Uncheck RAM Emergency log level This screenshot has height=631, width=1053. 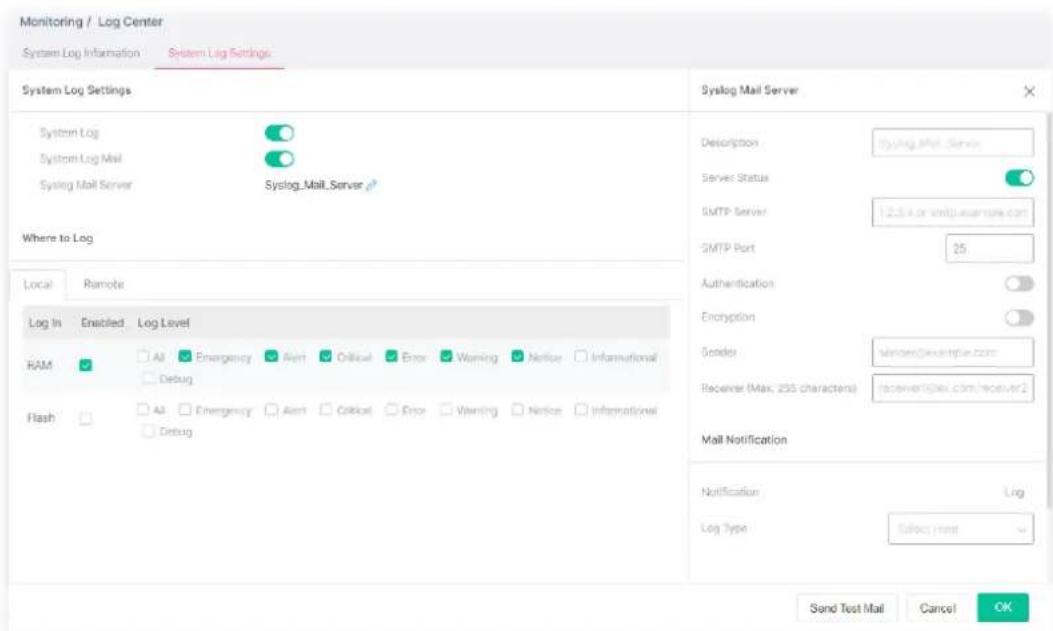[x=185, y=356]
